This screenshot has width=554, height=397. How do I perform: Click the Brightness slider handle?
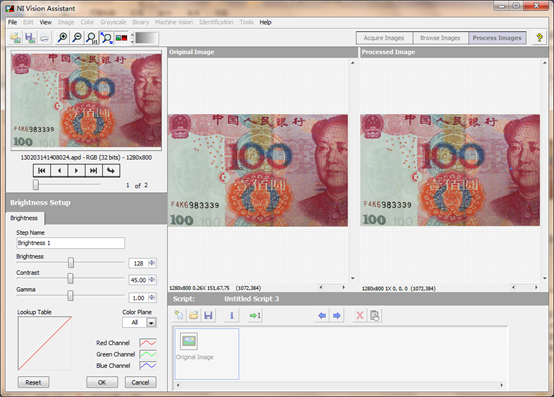(71, 262)
